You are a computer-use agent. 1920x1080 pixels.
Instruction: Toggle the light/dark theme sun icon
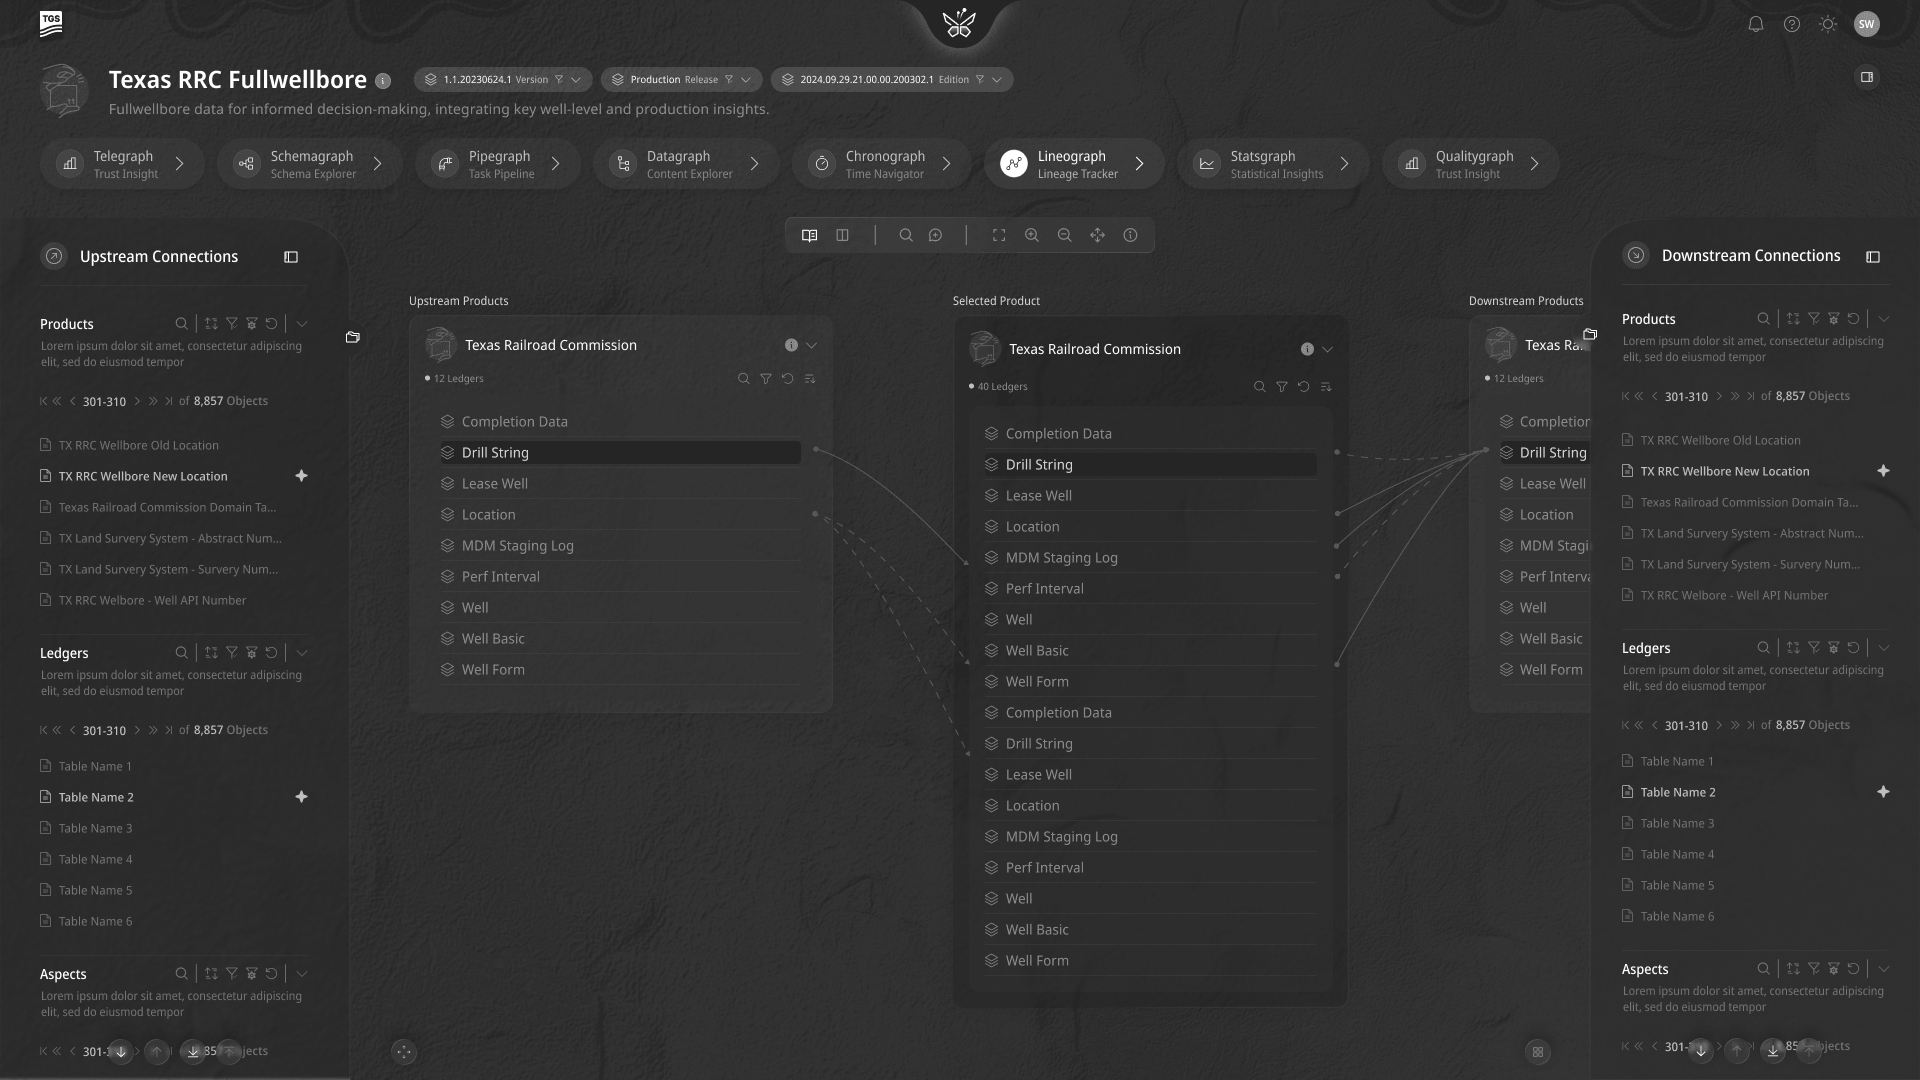coord(1828,24)
